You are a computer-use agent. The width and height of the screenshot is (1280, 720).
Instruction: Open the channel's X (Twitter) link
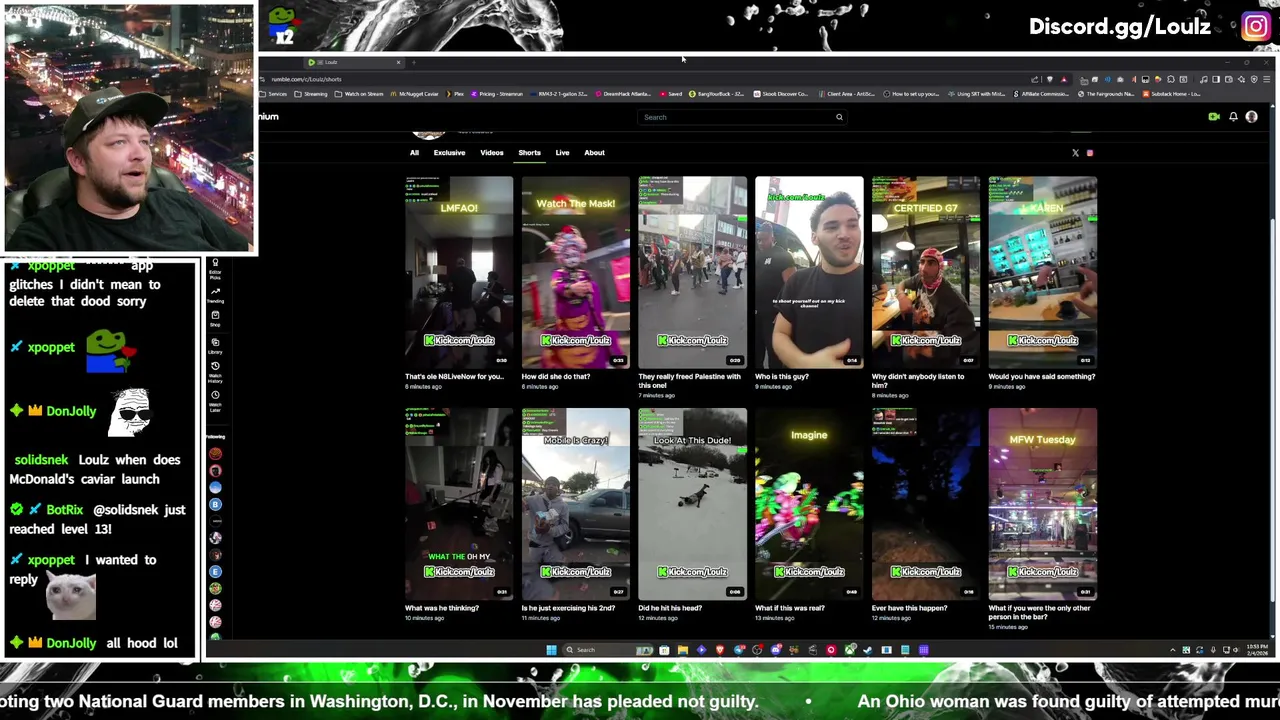(1075, 153)
